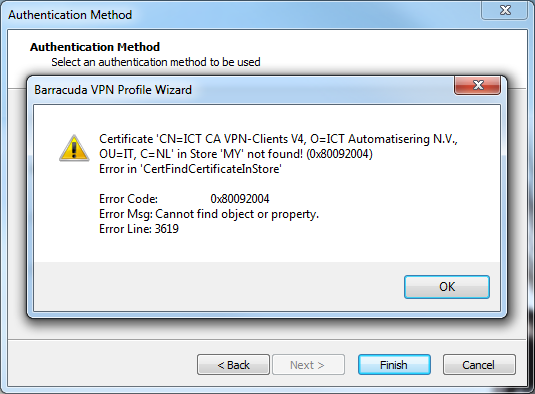Confirm the error with OK
Screen dimensions: 535x394
pos(447,287)
